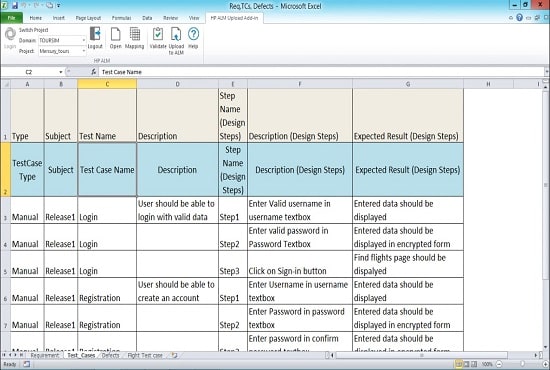The height and width of the screenshot is (370, 550).
Task: Click the zoom slider handle in the status bar
Action: tap(522, 364)
